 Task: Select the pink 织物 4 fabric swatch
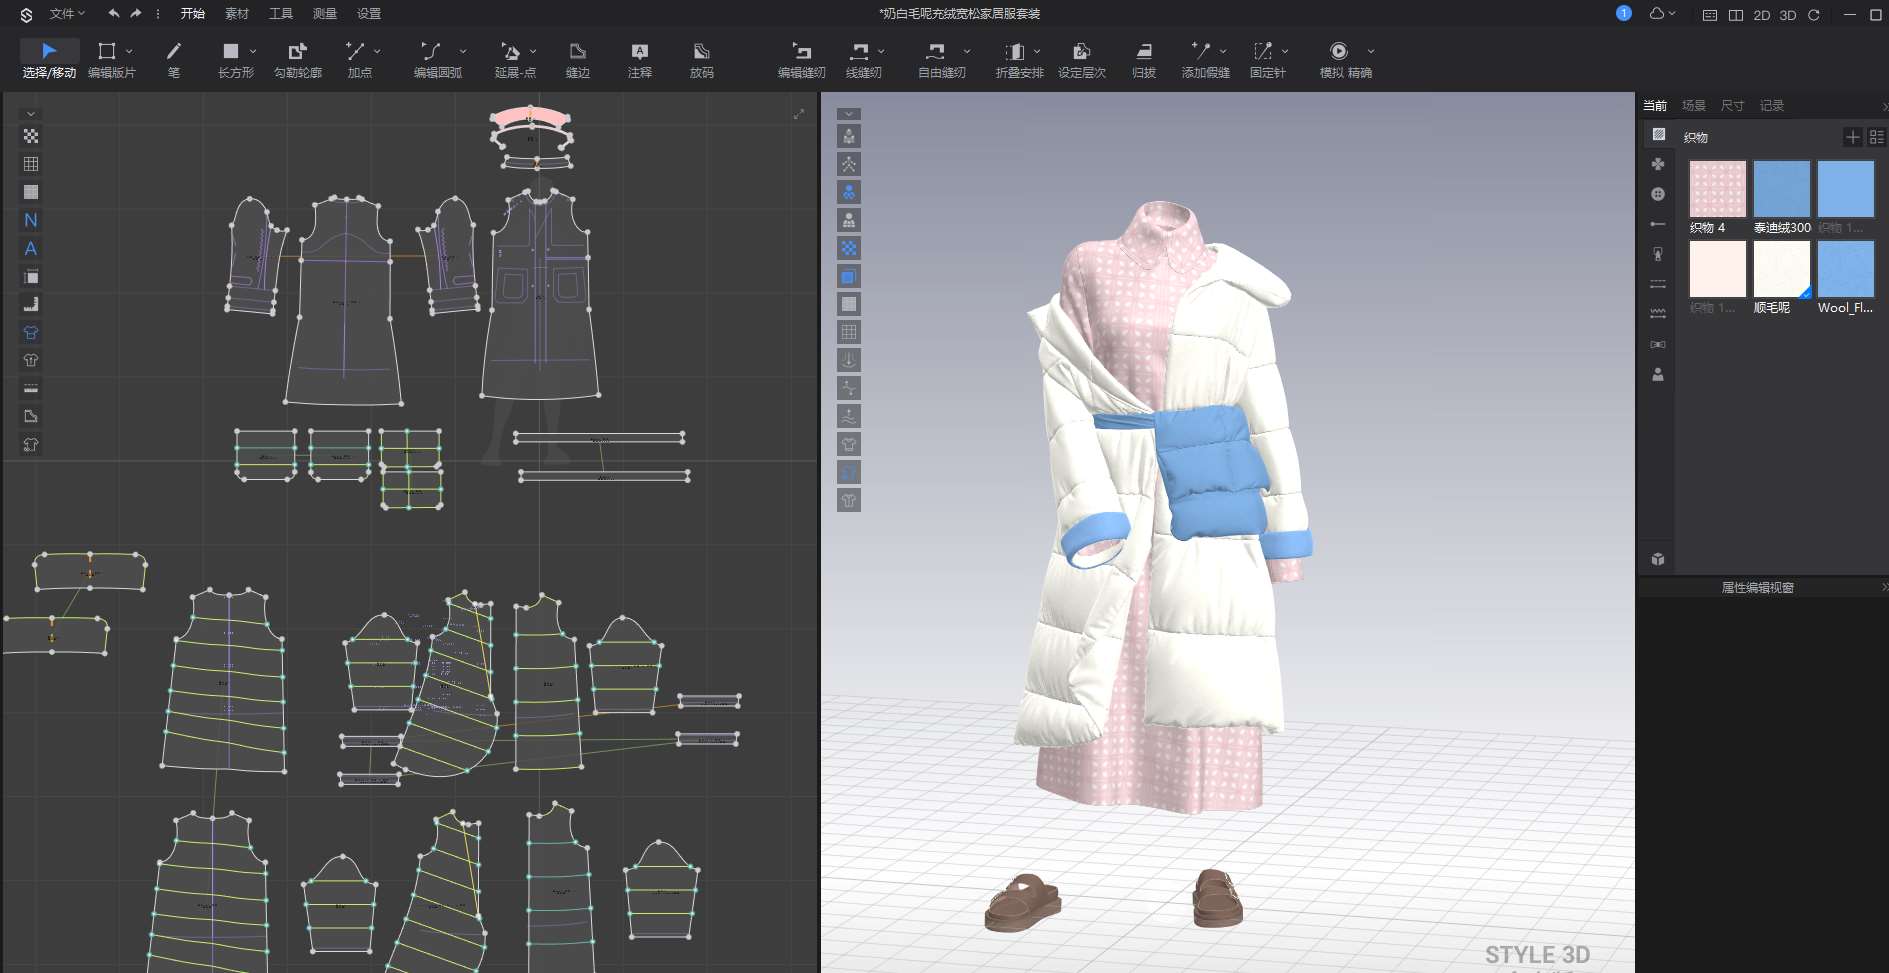[1717, 189]
